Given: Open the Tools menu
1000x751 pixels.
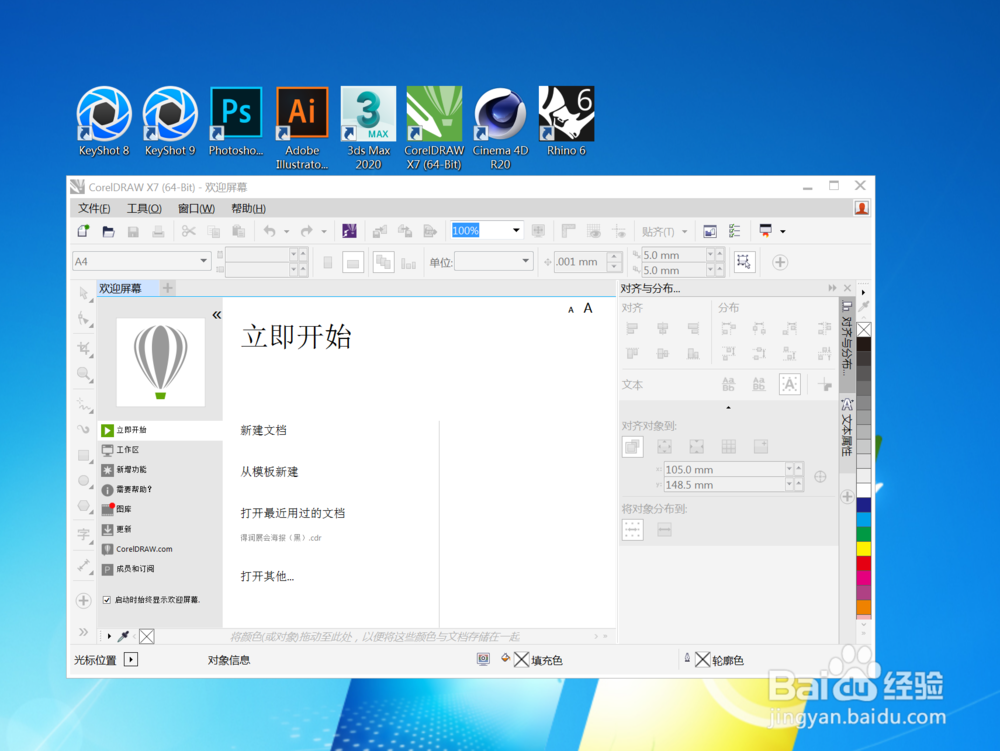Looking at the screenshot, I should pos(144,208).
